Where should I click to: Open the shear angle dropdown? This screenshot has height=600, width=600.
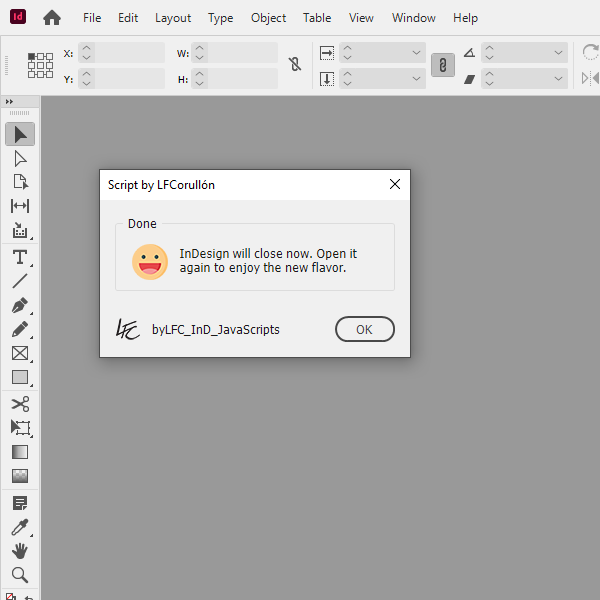click(x=558, y=79)
